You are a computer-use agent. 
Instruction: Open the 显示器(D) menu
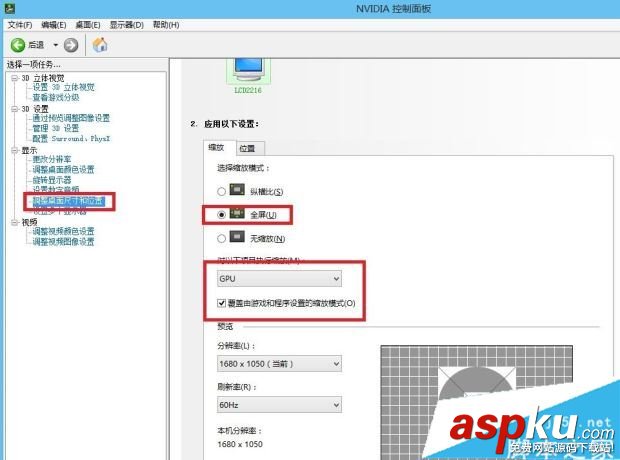(127, 25)
